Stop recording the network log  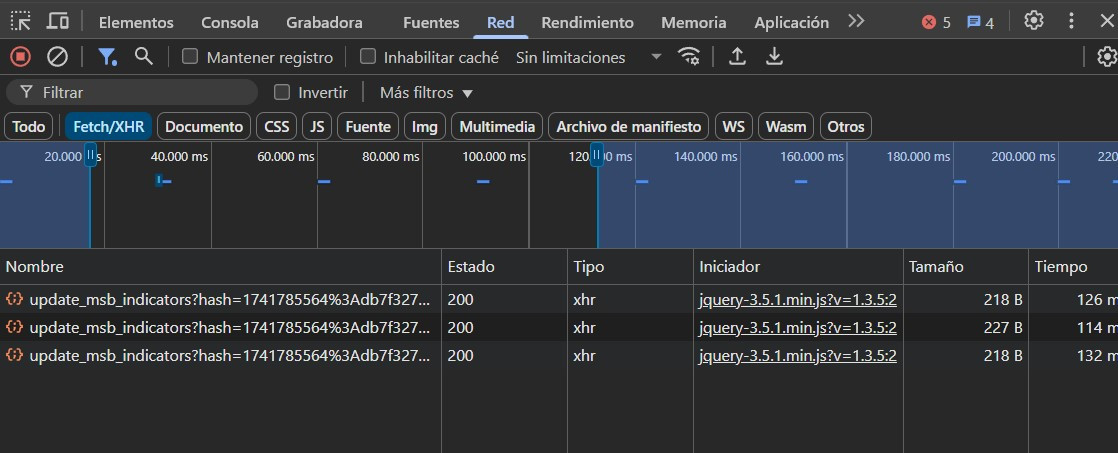pos(20,57)
